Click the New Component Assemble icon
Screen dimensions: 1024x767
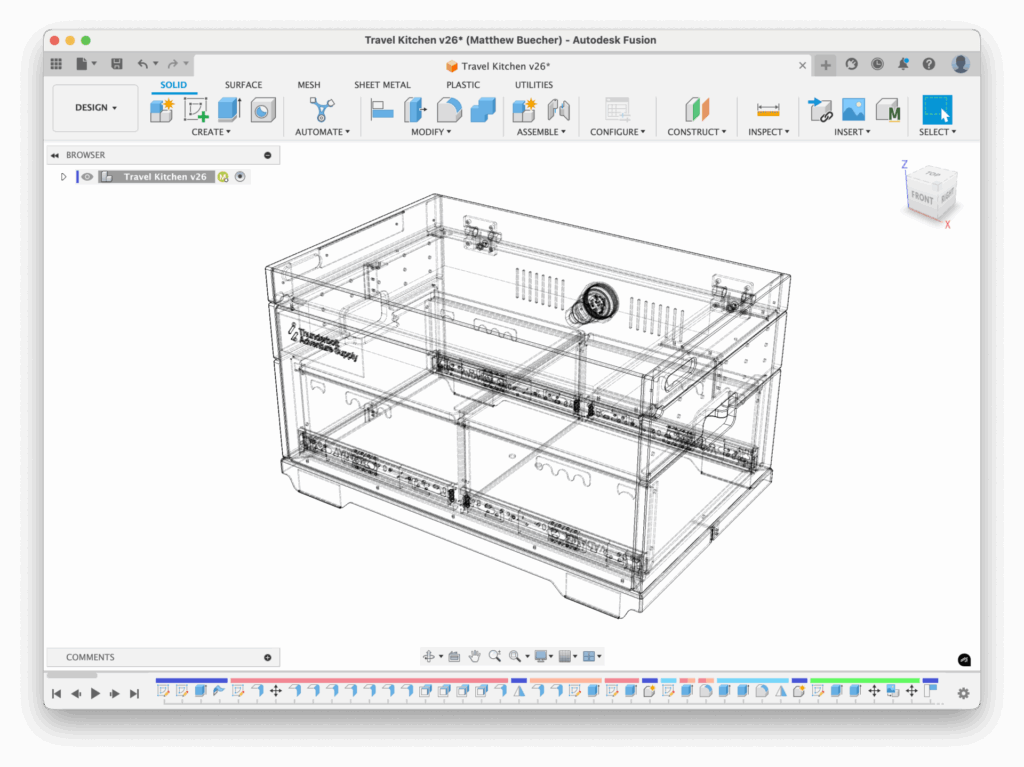click(525, 109)
